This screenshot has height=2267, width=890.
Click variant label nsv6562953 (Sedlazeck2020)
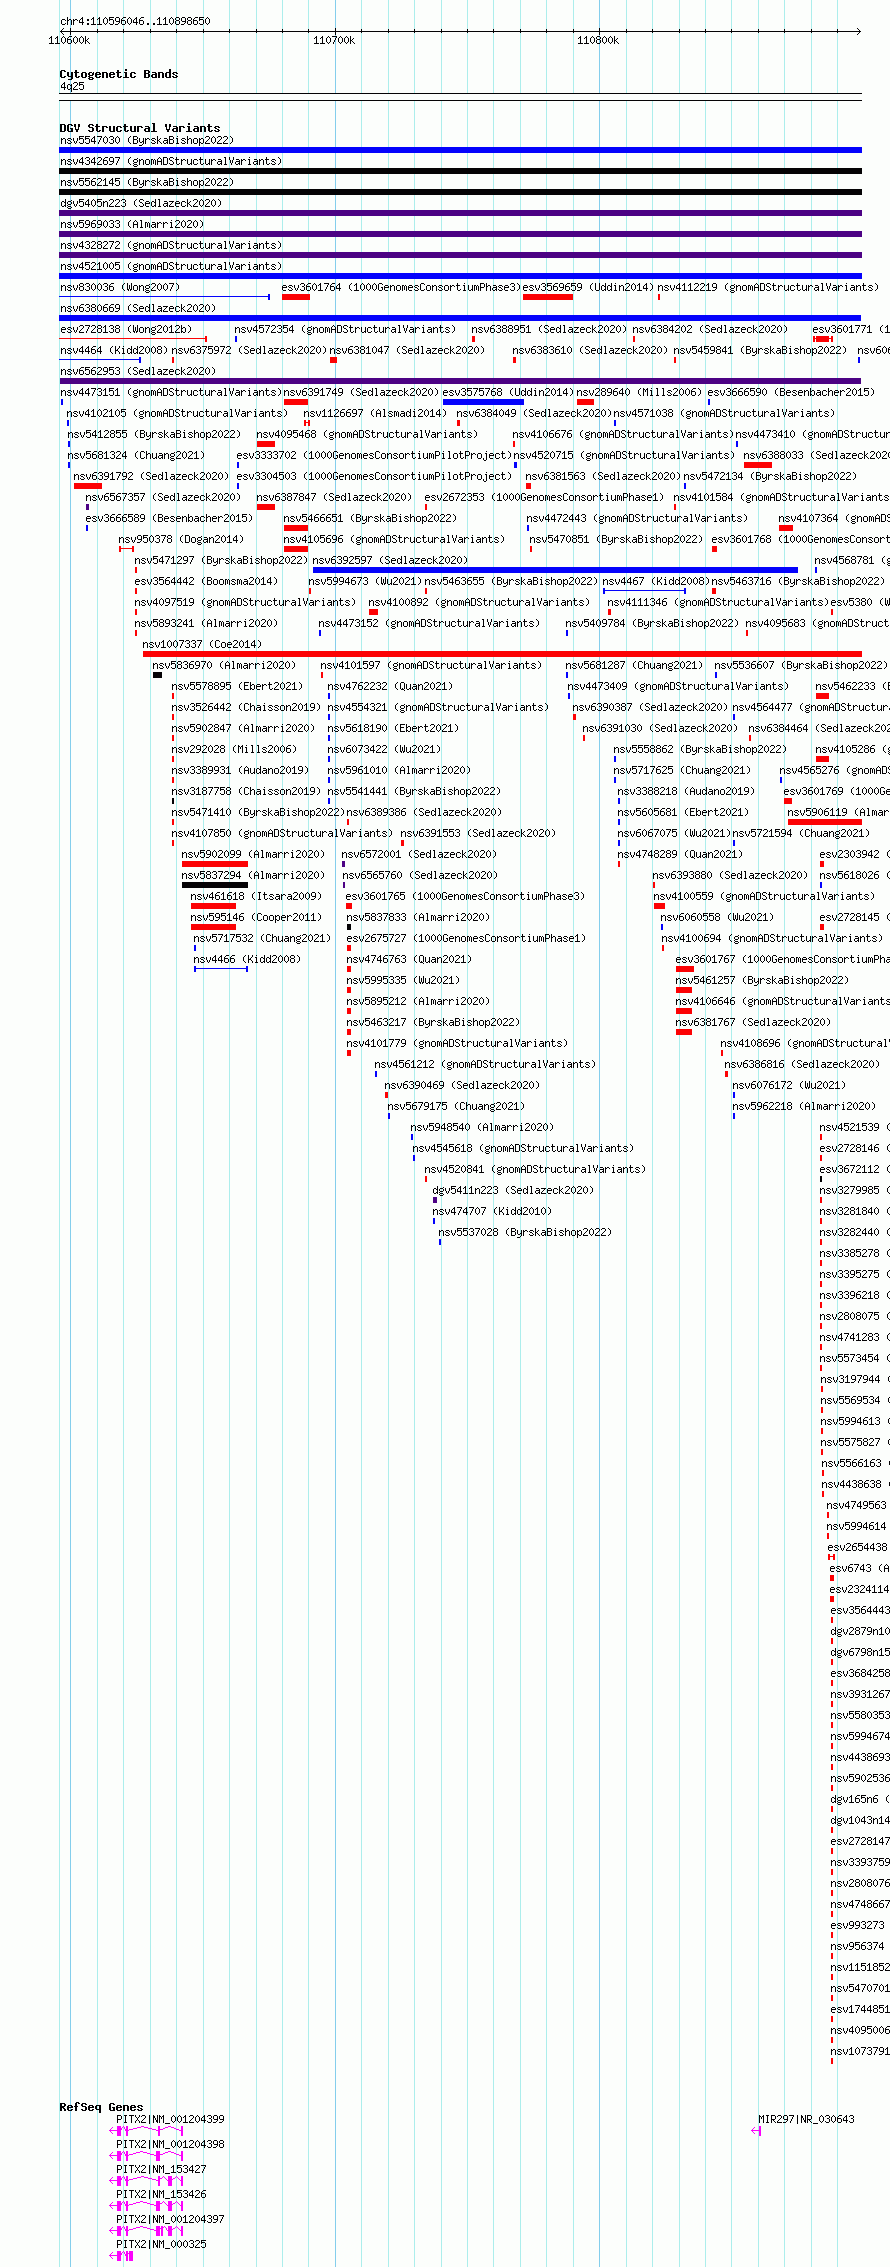point(138,372)
